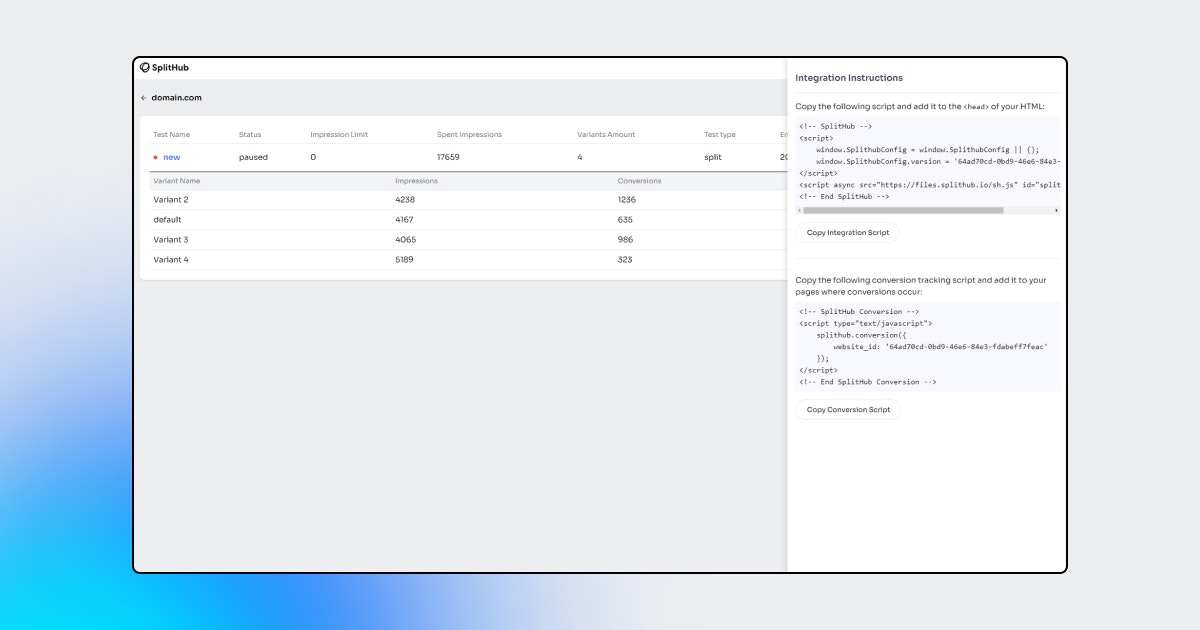Select the "default" variant row name
This screenshot has height=630, width=1200.
pyautogui.click(x=167, y=220)
